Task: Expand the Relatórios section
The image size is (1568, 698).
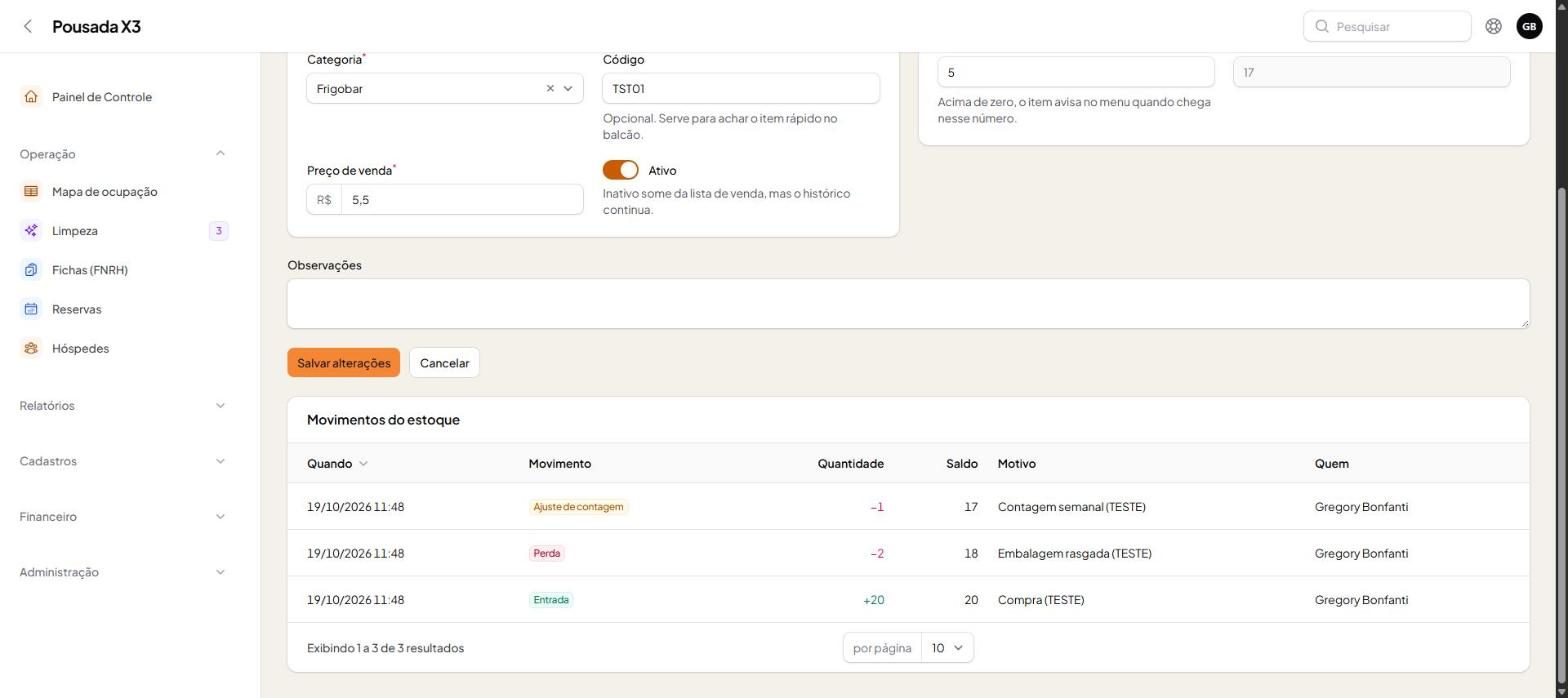Action: point(123,405)
